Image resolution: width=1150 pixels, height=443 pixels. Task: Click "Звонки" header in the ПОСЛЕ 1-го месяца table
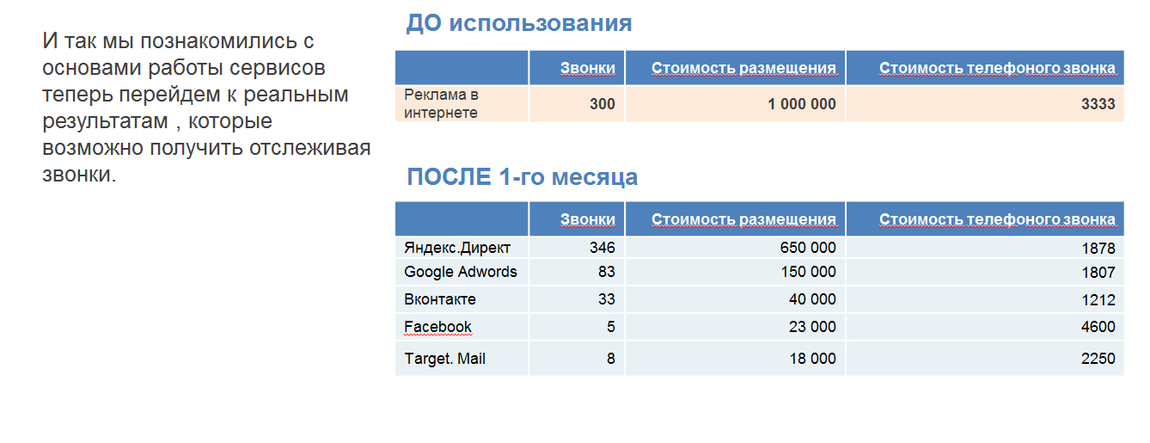click(x=587, y=219)
